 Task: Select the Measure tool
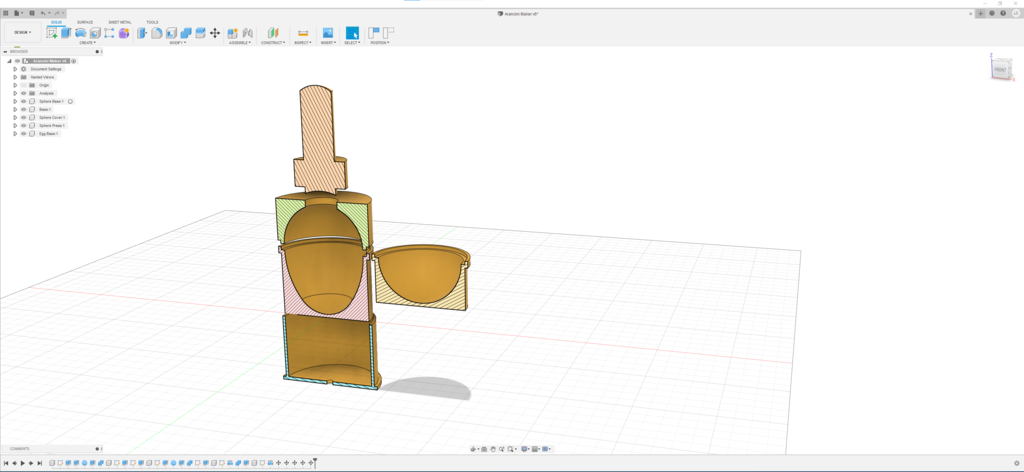click(x=302, y=33)
